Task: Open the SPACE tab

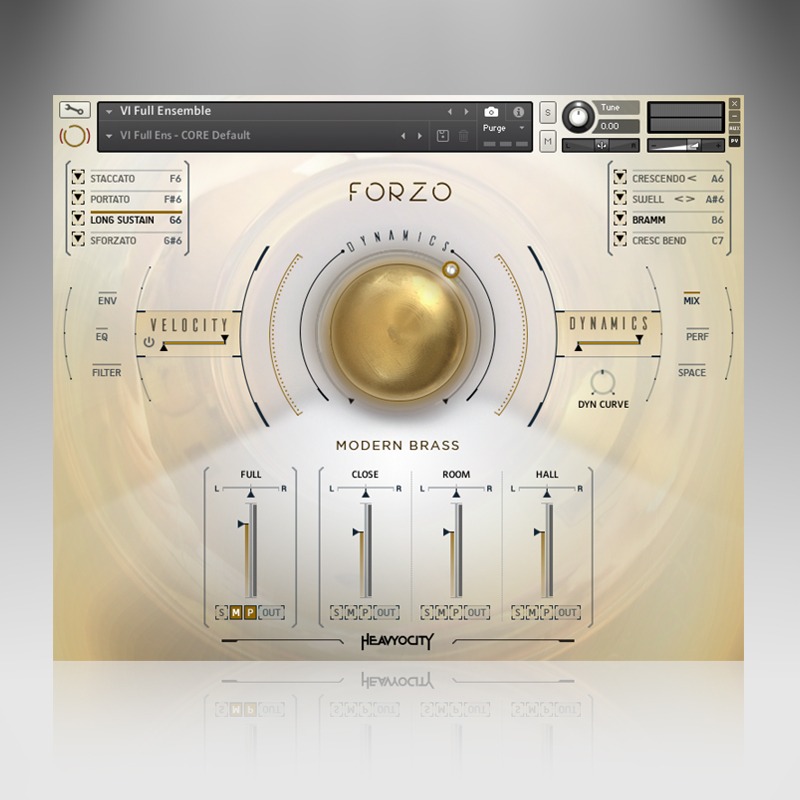Action: [x=692, y=372]
